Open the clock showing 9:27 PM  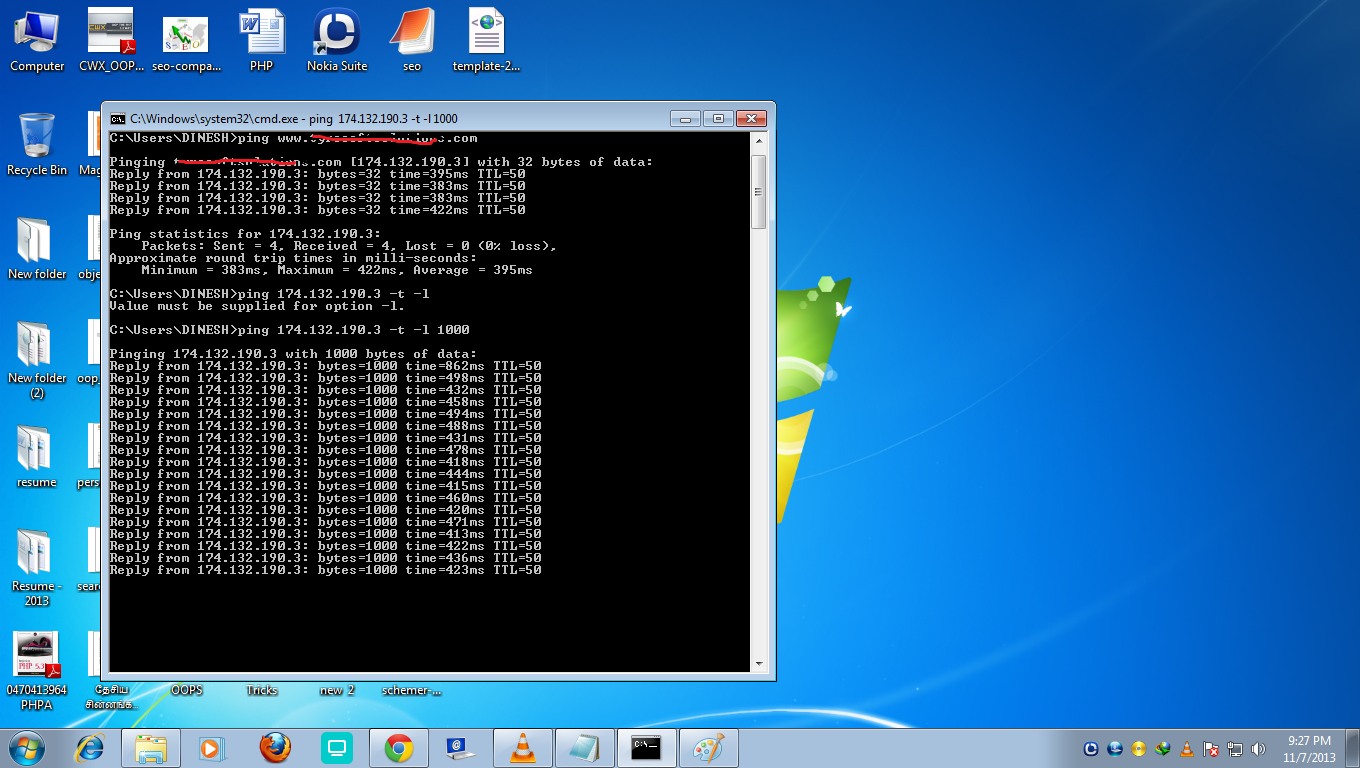[x=1308, y=748]
